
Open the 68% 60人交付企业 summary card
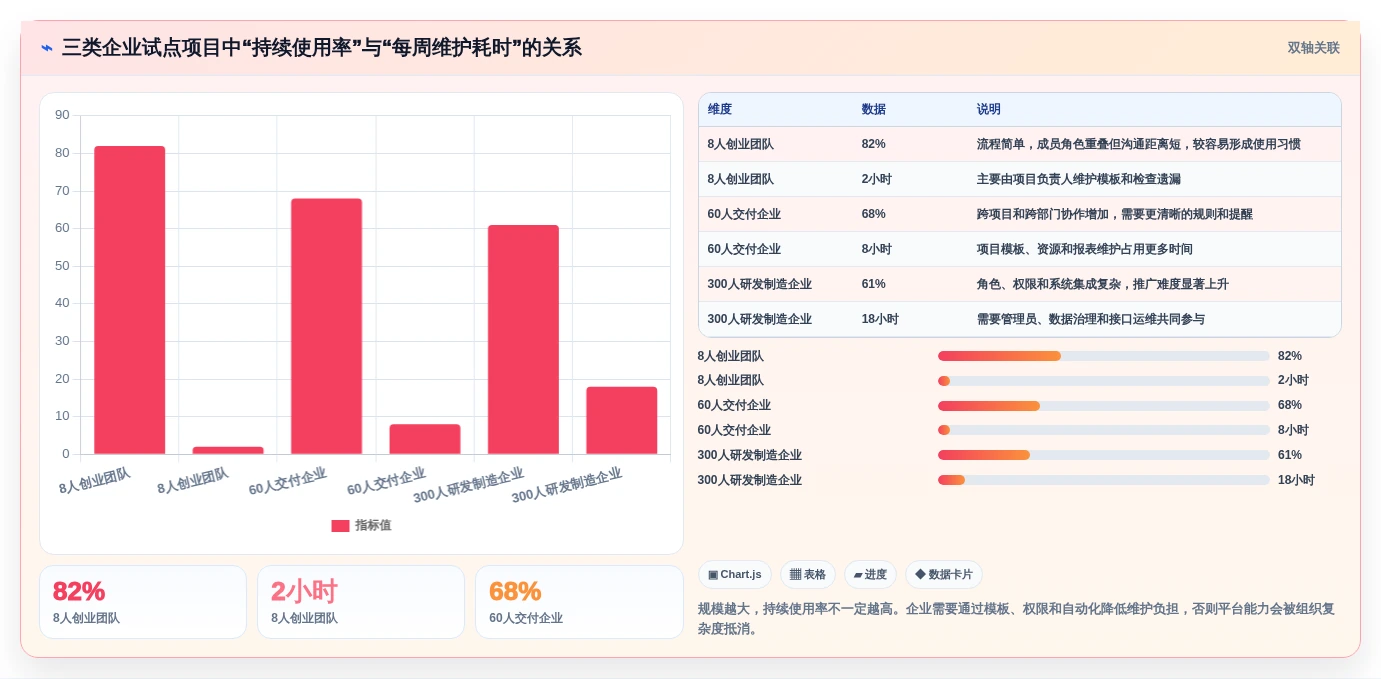click(579, 602)
